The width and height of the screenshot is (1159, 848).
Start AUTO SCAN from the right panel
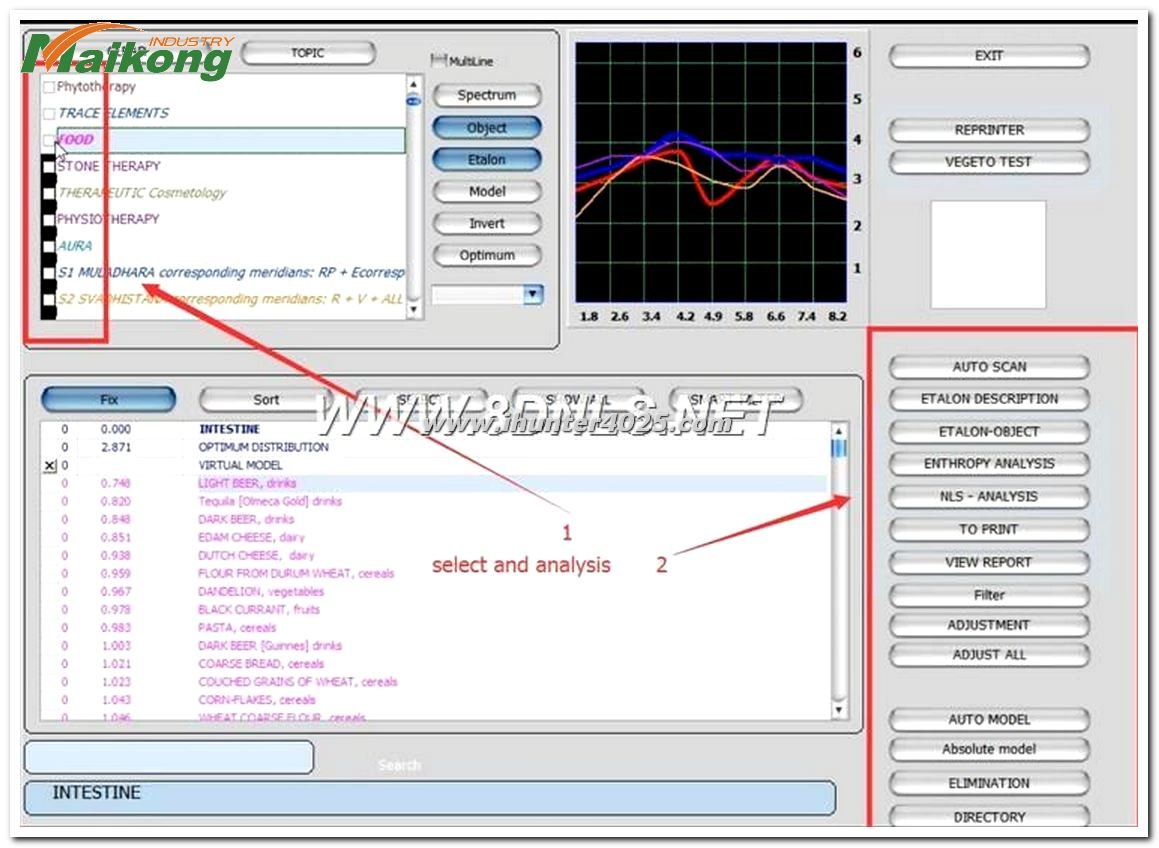[x=989, y=367]
